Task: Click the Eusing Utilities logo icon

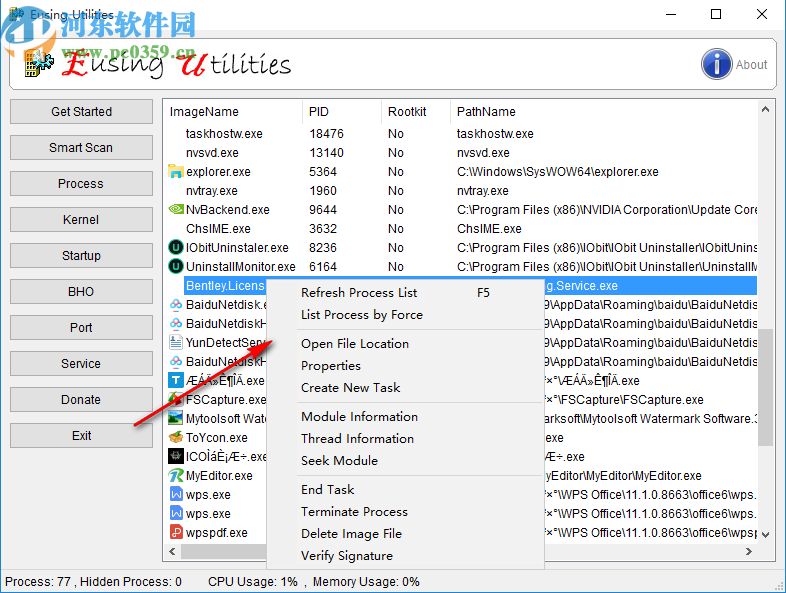Action: [39, 63]
